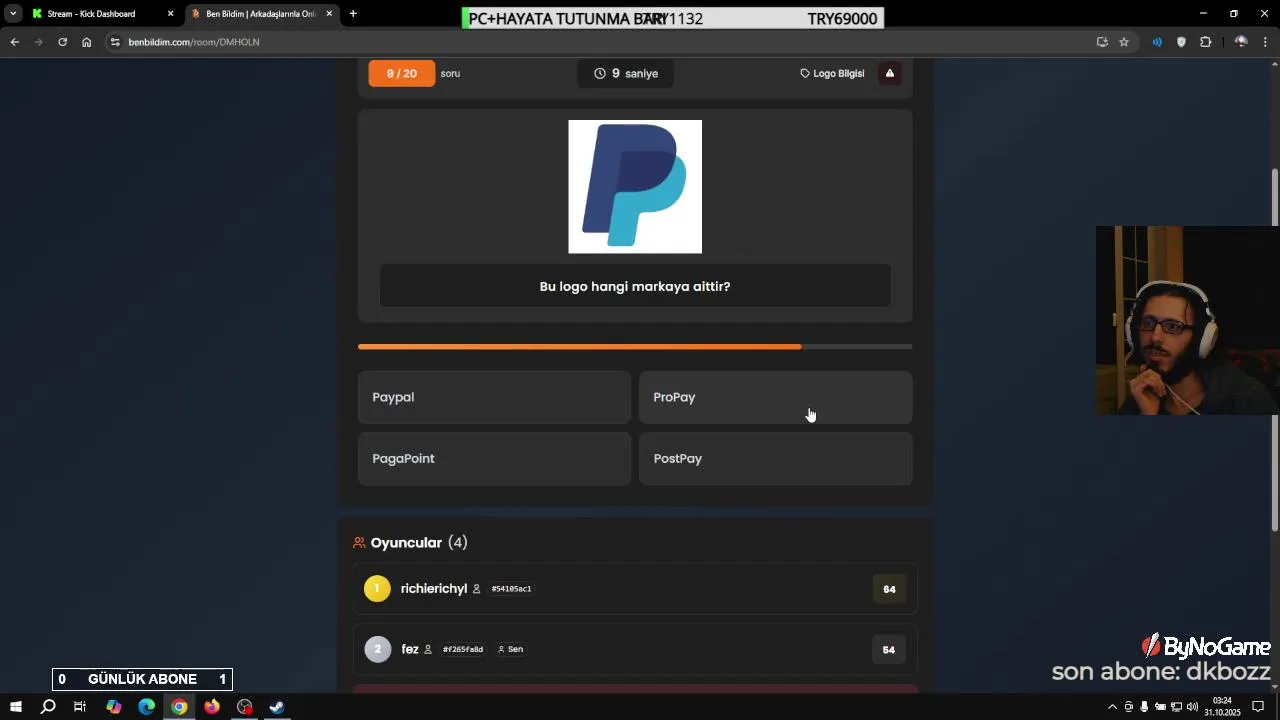
Task: Open OBS Studio from taskbar
Action: click(245, 707)
